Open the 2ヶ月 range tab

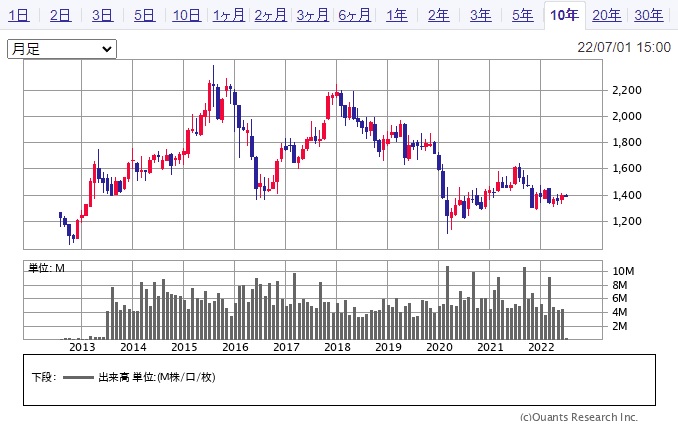[x=270, y=15]
